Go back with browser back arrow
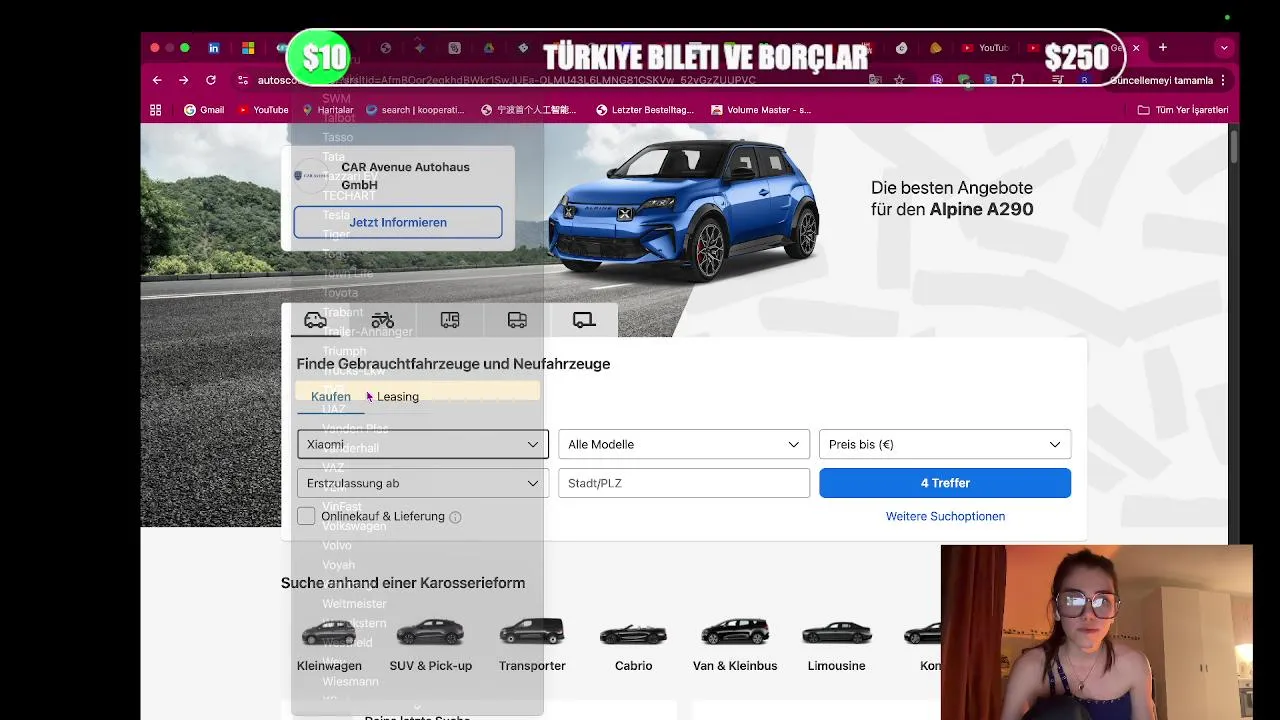The image size is (1280, 720). click(x=157, y=80)
